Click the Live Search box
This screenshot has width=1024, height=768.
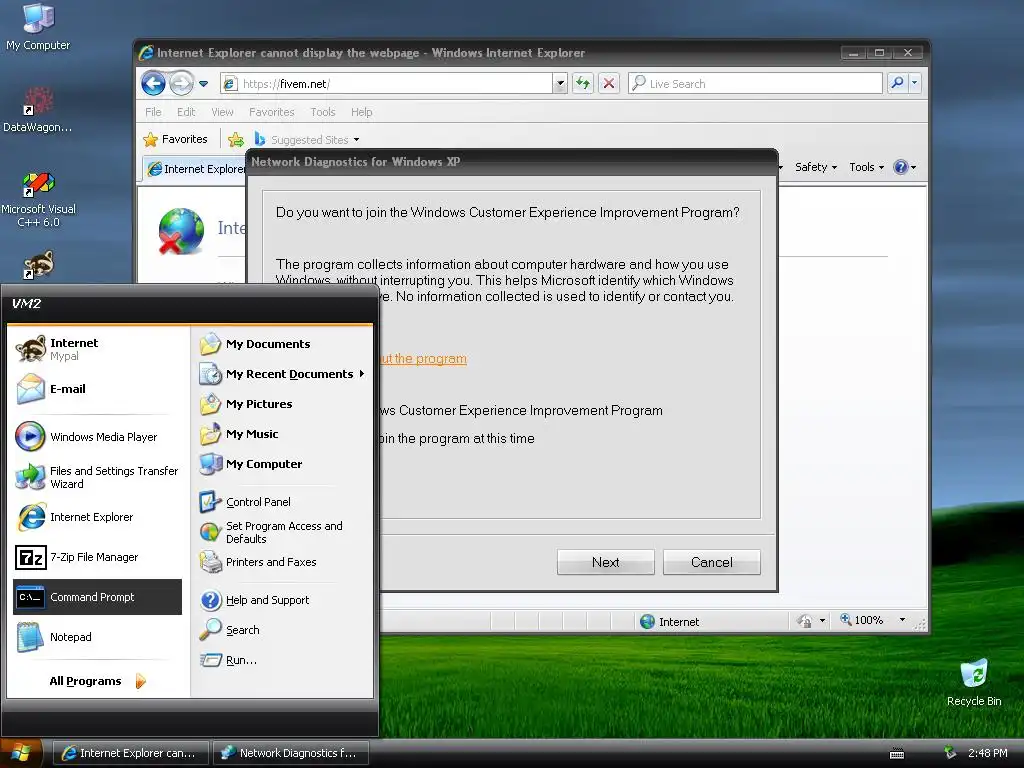pyautogui.click(x=755, y=84)
